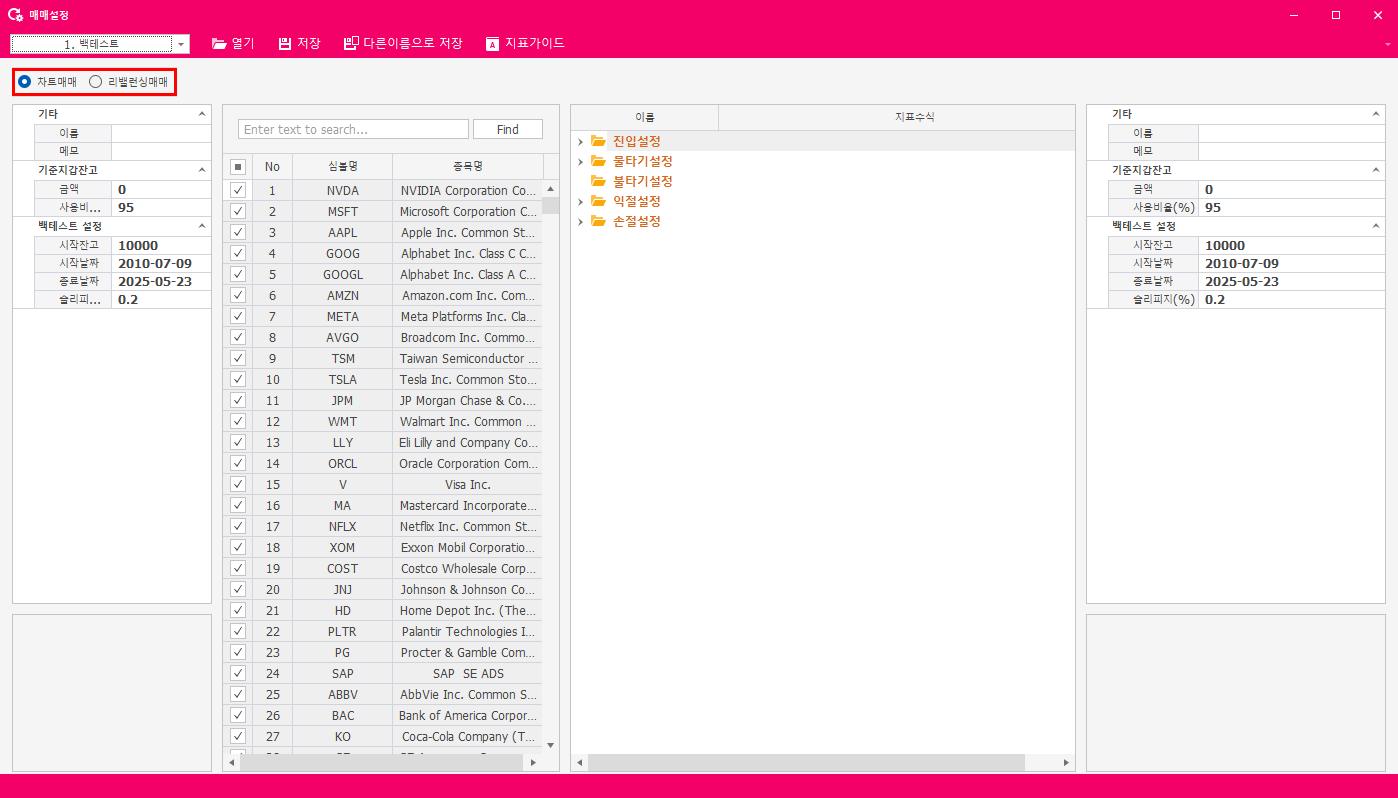
Task: Toggle the select-all checkbox in table header
Action: point(238,167)
